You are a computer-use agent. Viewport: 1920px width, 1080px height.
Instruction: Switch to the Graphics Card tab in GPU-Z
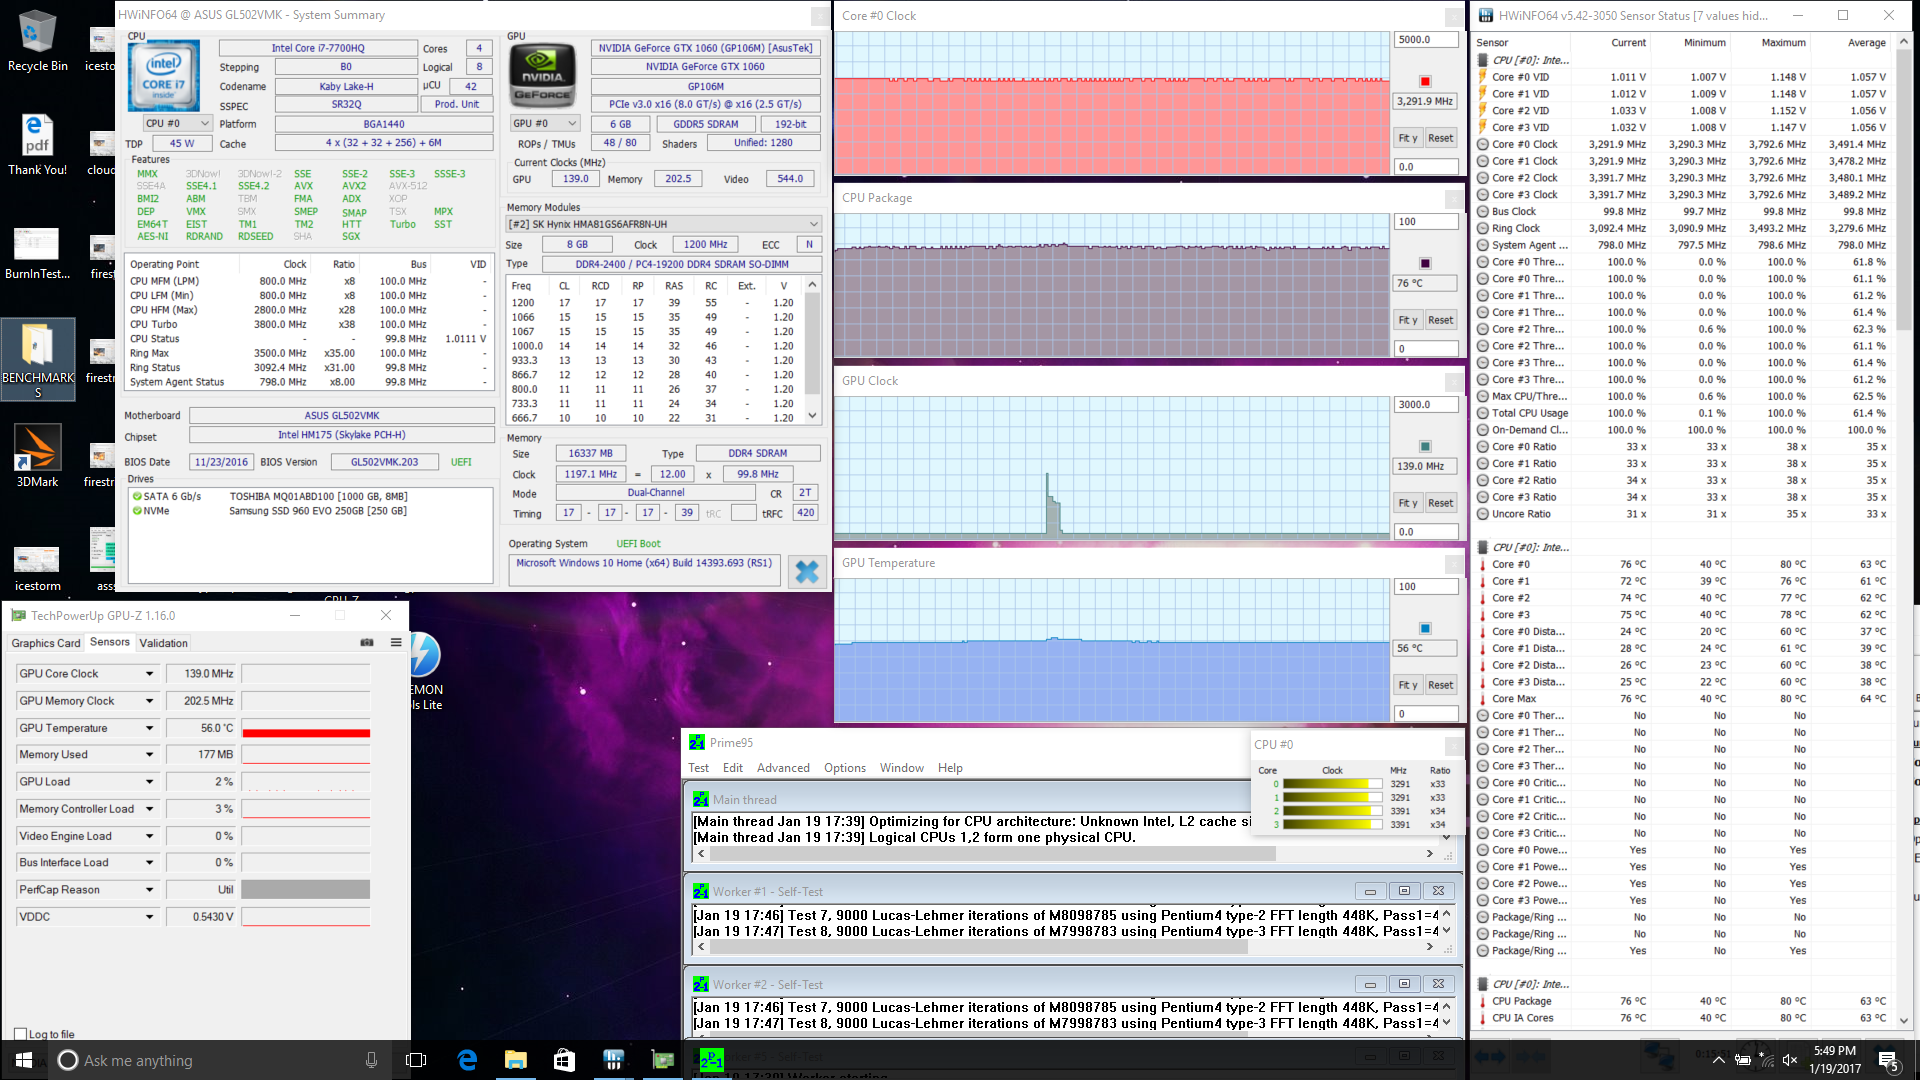(46, 643)
